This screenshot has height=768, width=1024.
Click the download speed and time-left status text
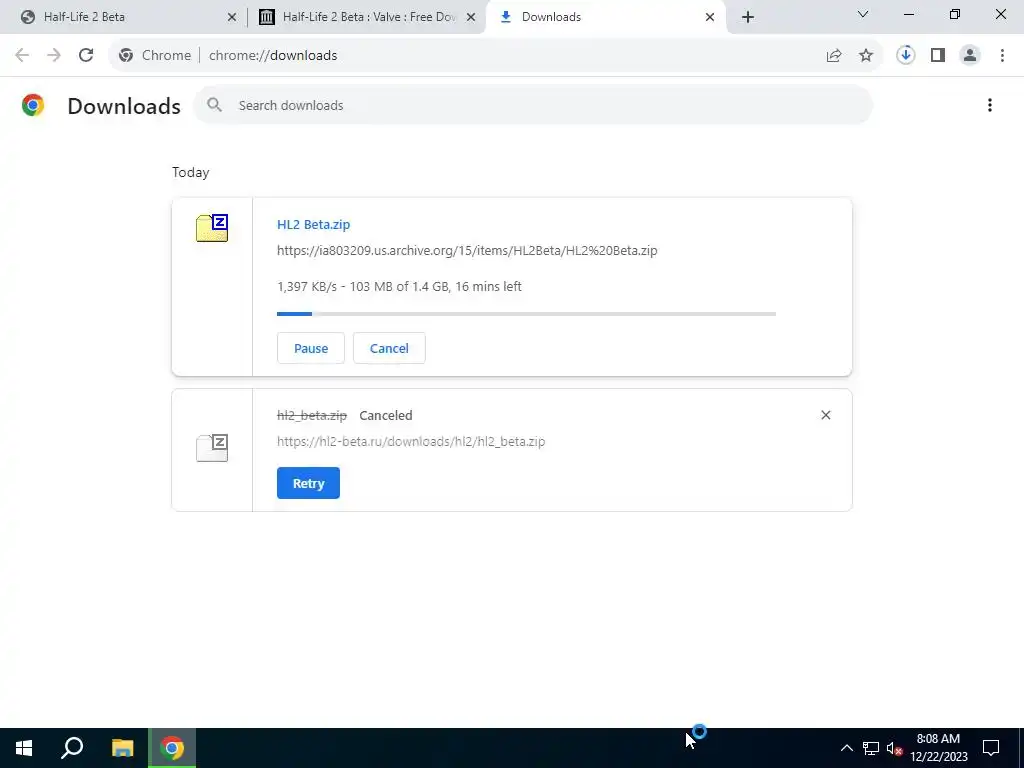tap(399, 286)
